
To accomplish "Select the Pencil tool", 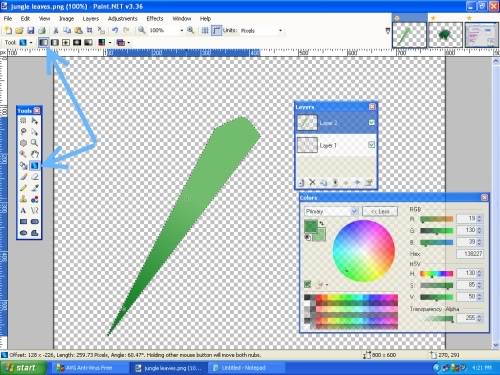I will pos(23,188).
